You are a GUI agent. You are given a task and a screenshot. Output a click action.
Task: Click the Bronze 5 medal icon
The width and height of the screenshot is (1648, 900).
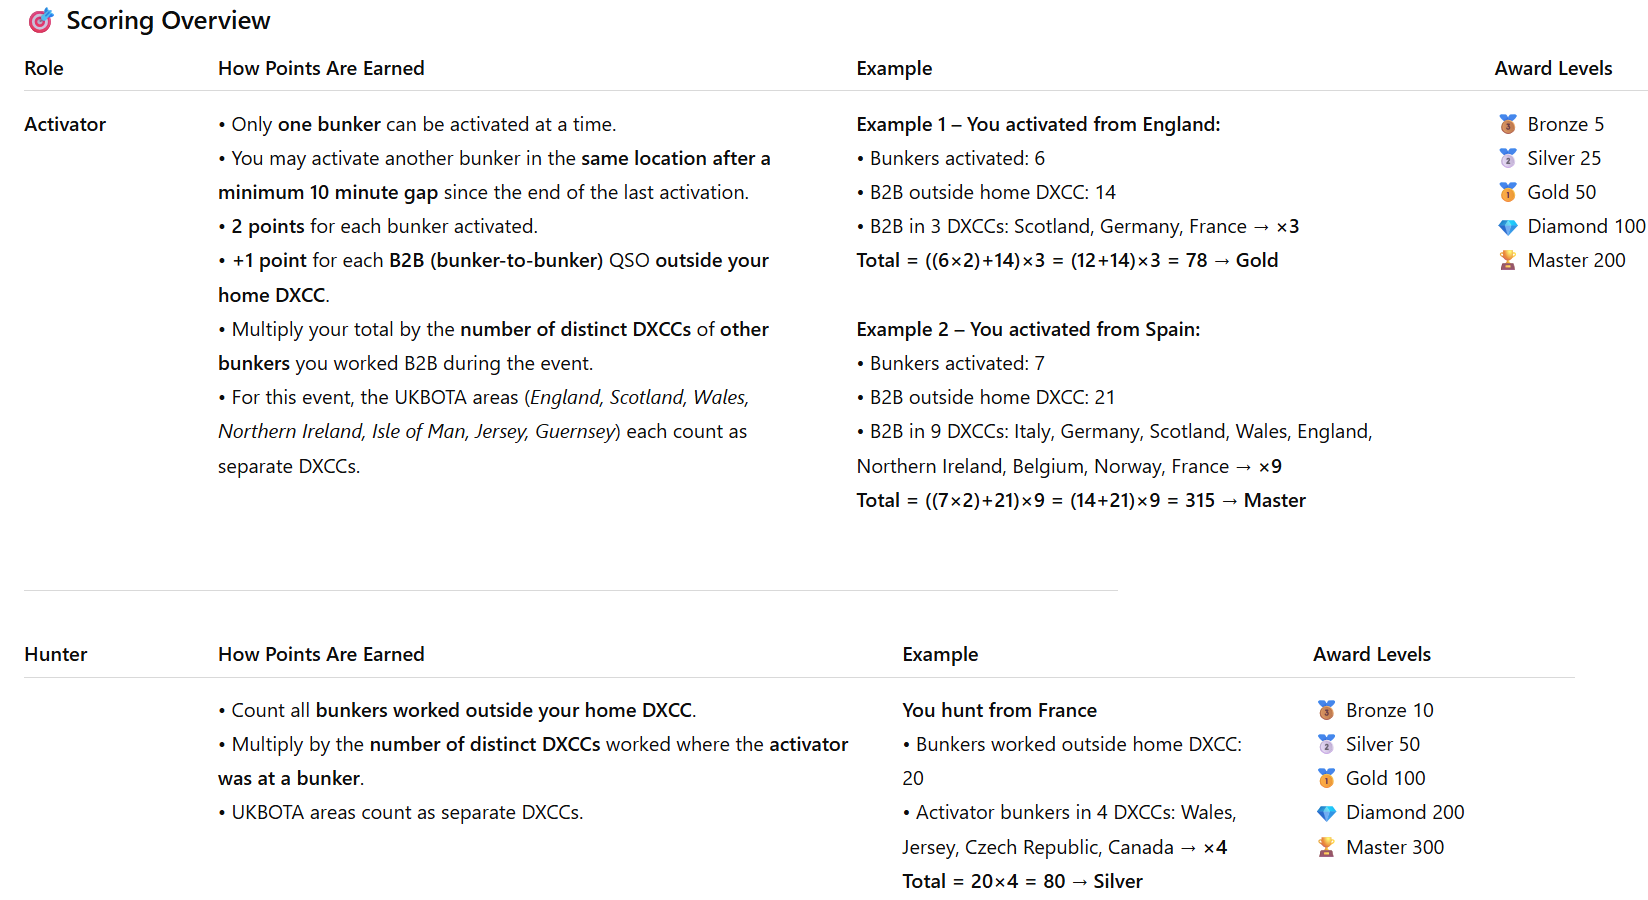(1508, 124)
